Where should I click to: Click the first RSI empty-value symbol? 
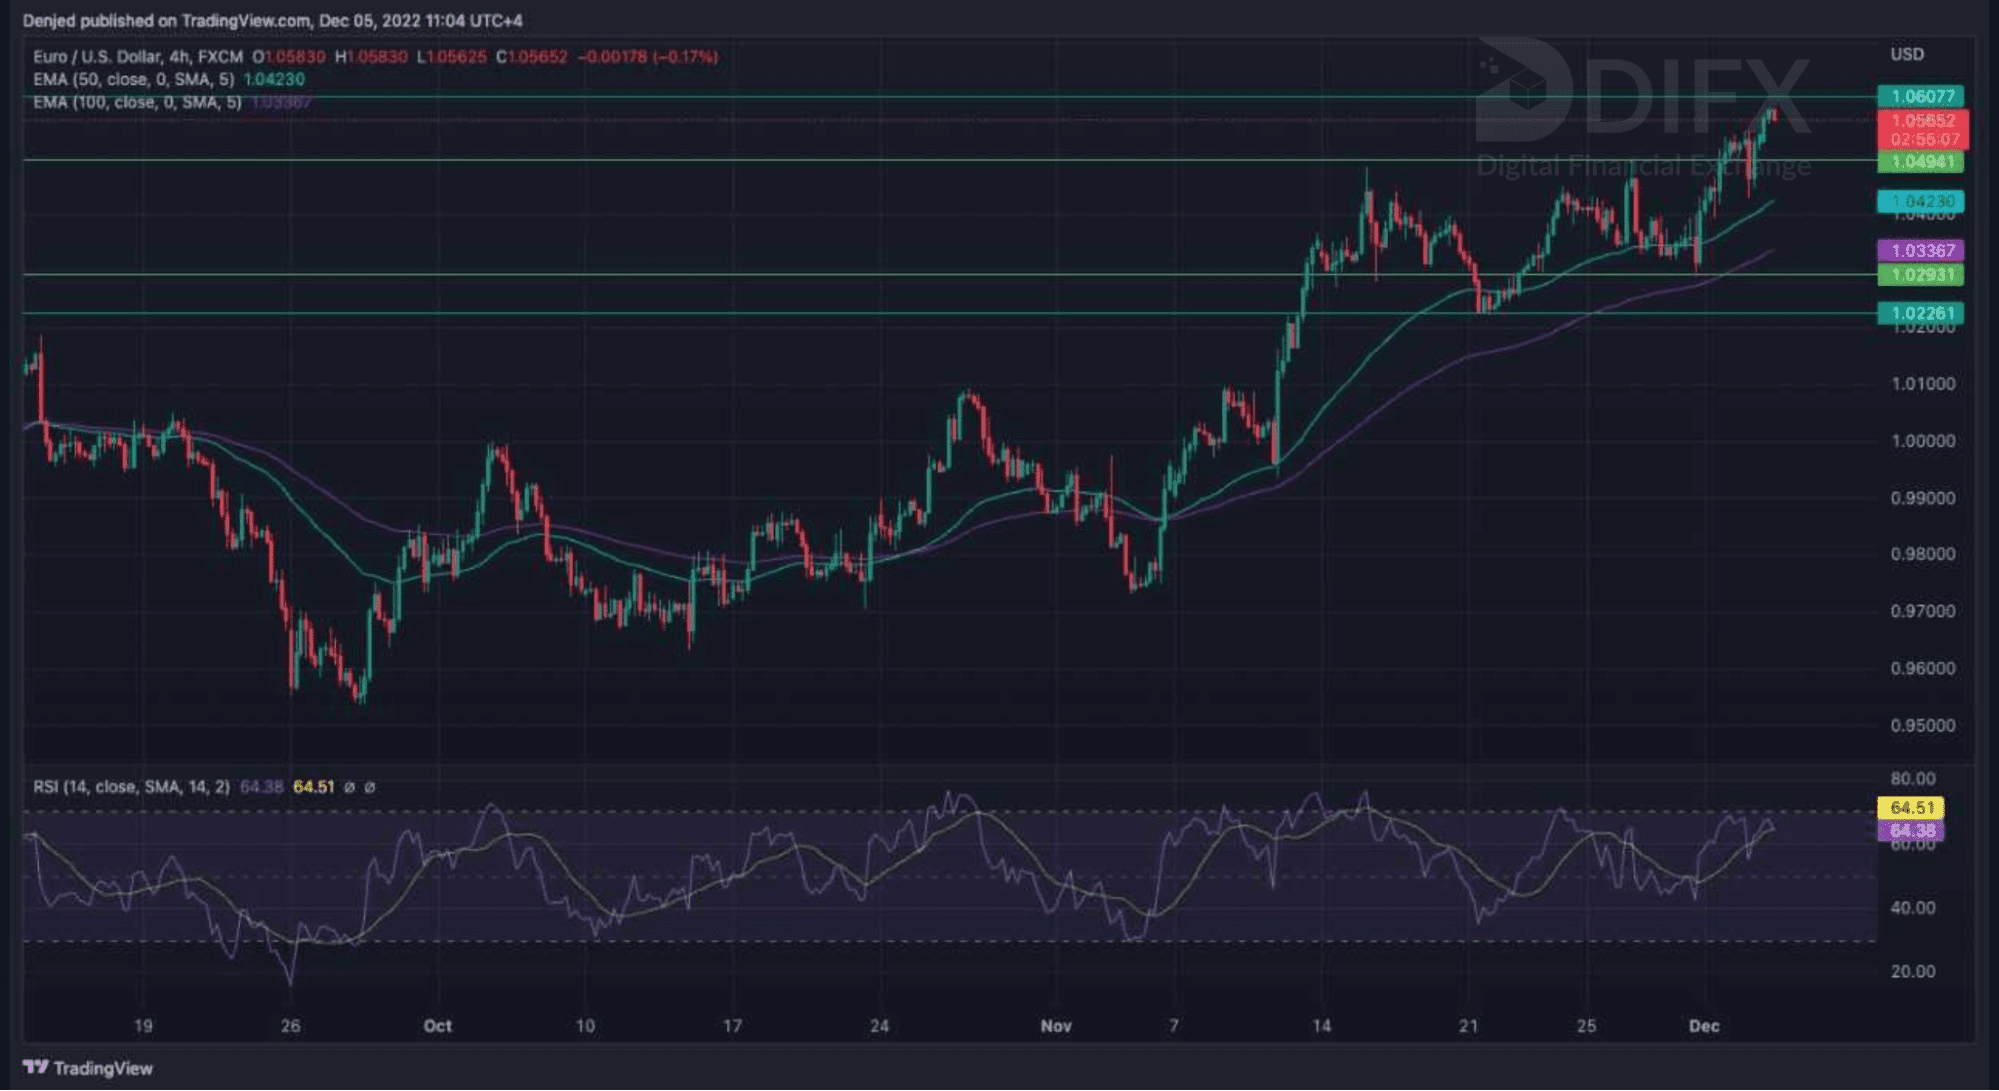pos(349,787)
